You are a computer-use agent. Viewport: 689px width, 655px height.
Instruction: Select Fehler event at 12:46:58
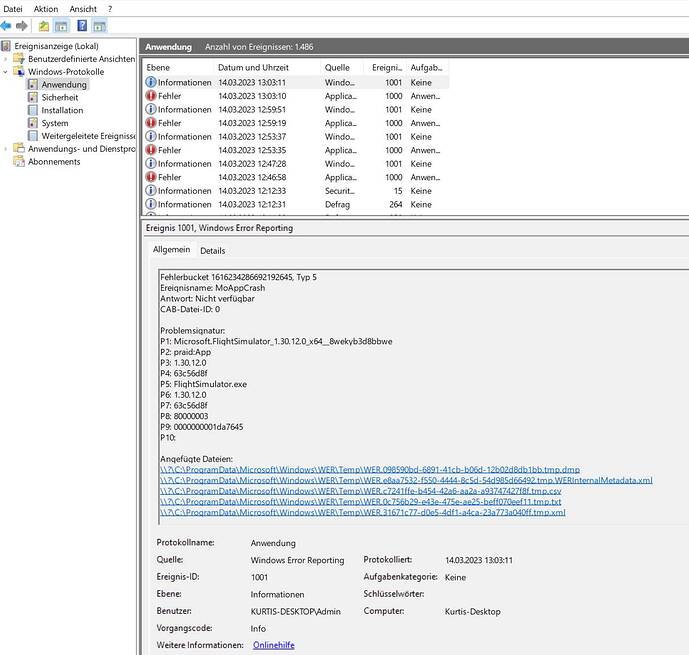pyautogui.click(x=297, y=177)
